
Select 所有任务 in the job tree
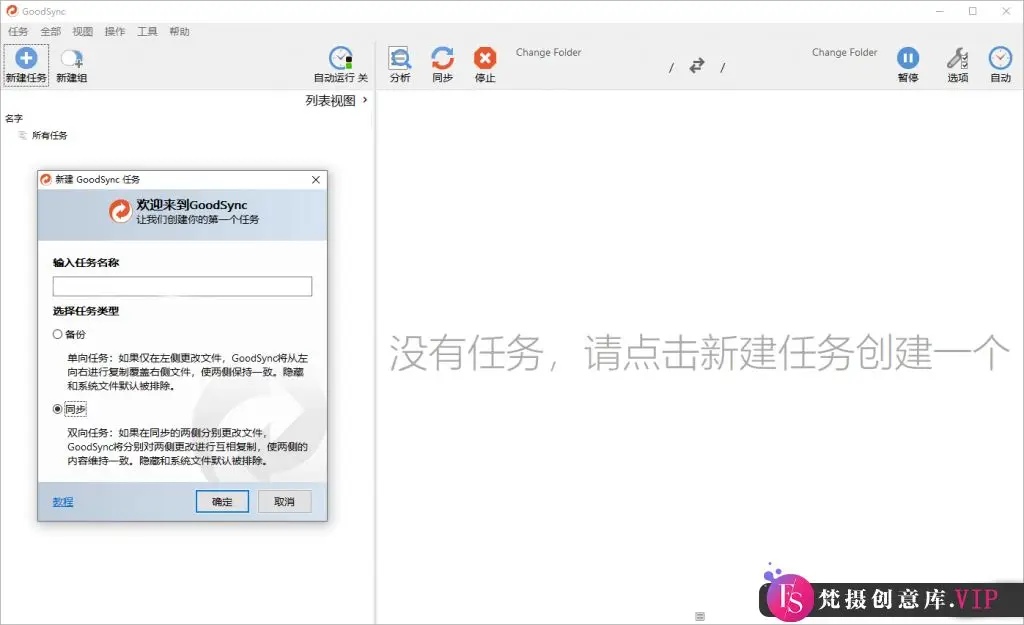[50, 135]
